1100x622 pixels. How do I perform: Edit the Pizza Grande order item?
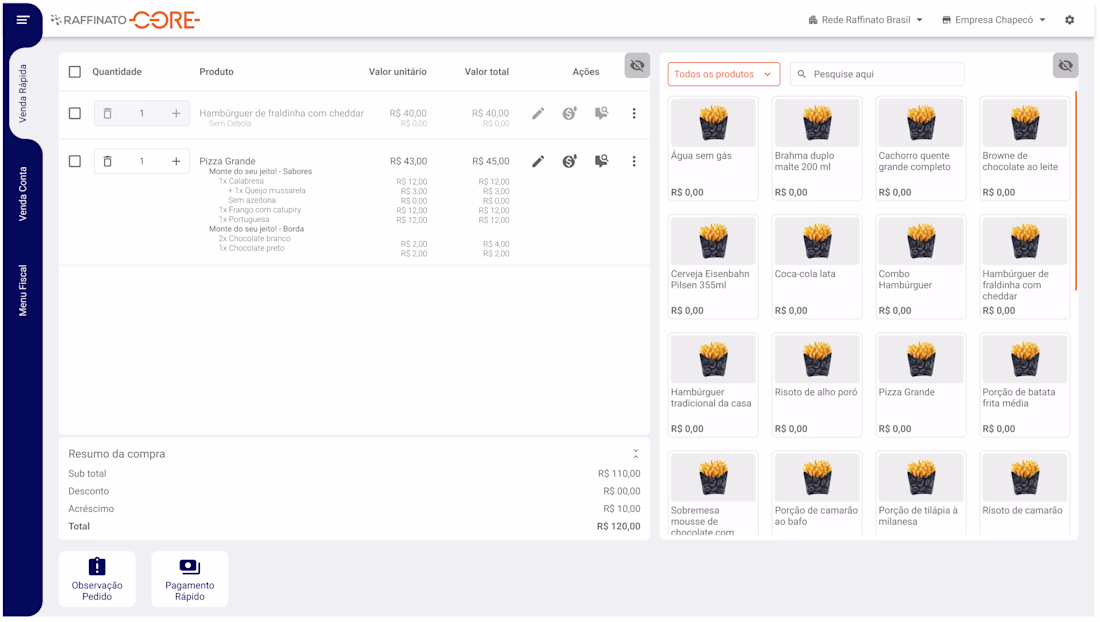tap(538, 161)
